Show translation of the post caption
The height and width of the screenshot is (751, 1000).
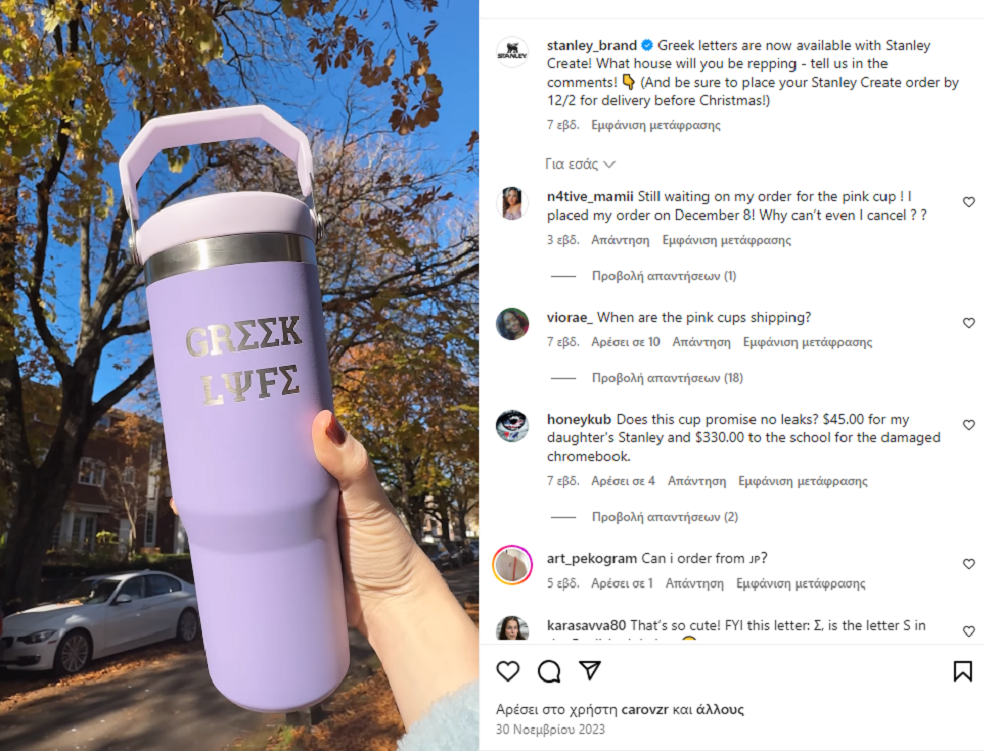pyautogui.click(x=656, y=125)
